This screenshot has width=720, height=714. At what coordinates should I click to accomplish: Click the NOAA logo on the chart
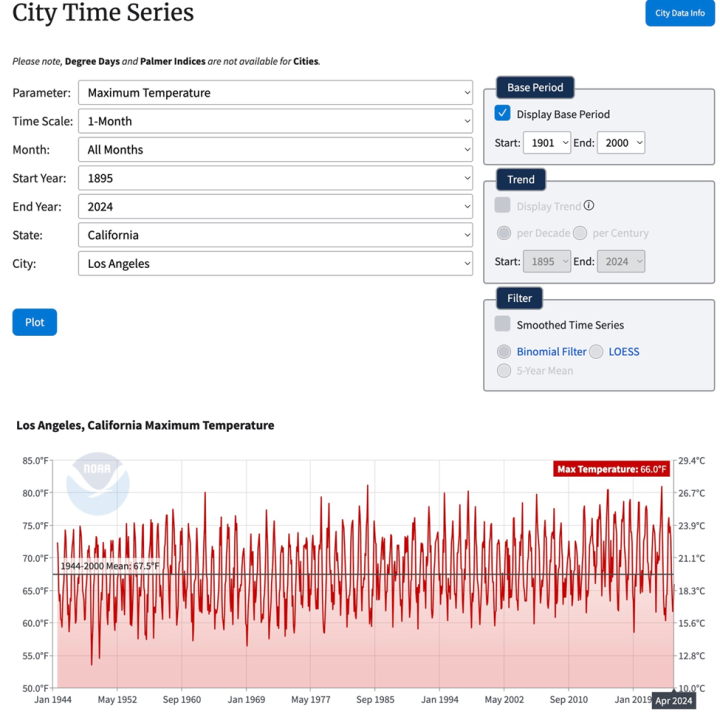[x=97, y=480]
